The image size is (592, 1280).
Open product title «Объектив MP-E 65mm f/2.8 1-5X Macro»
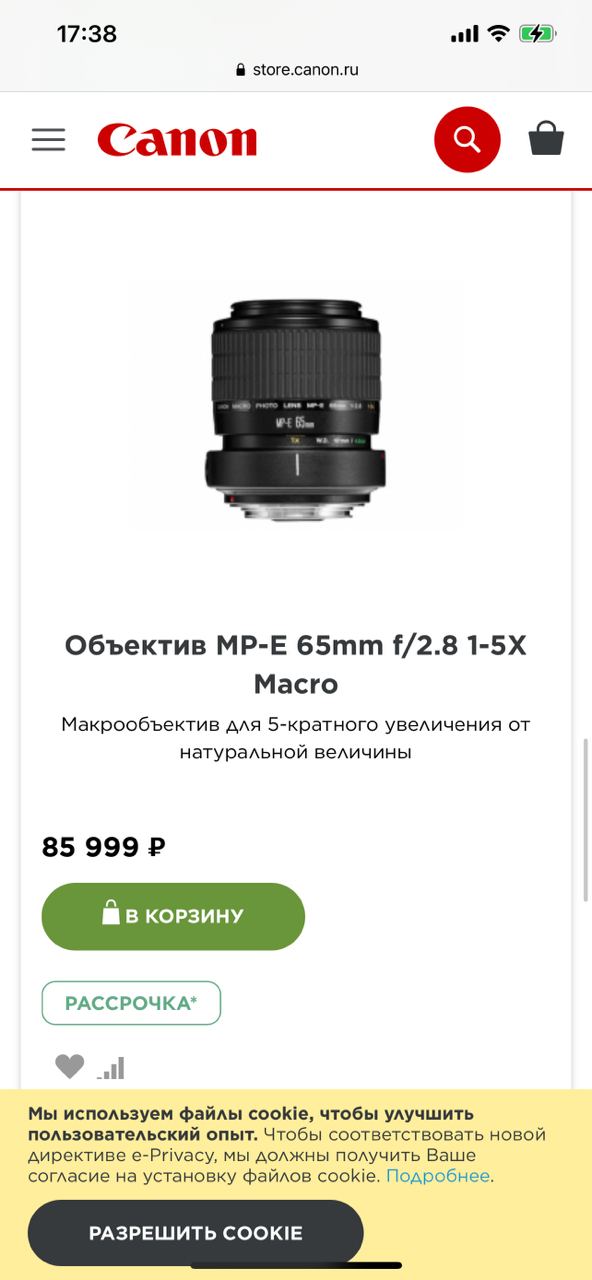click(296, 665)
